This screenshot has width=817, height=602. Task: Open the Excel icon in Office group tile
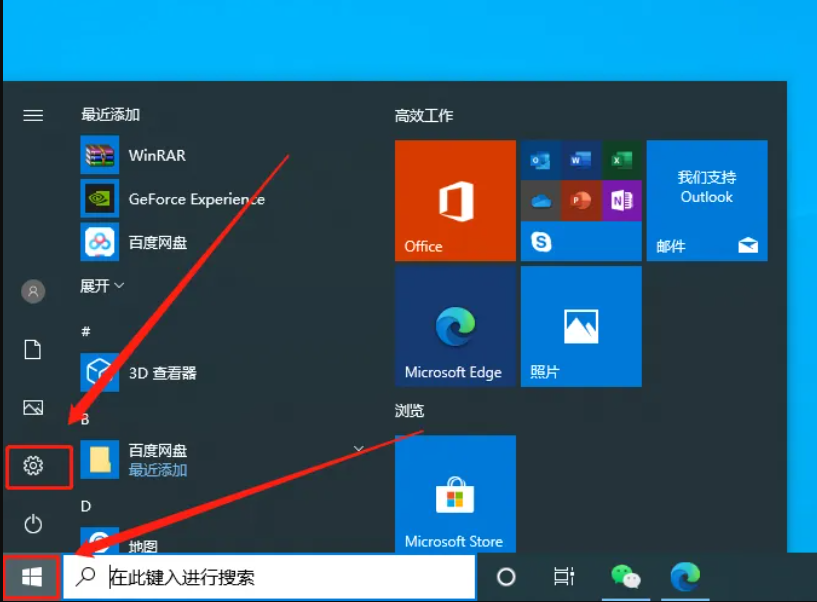(x=622, y=161)
